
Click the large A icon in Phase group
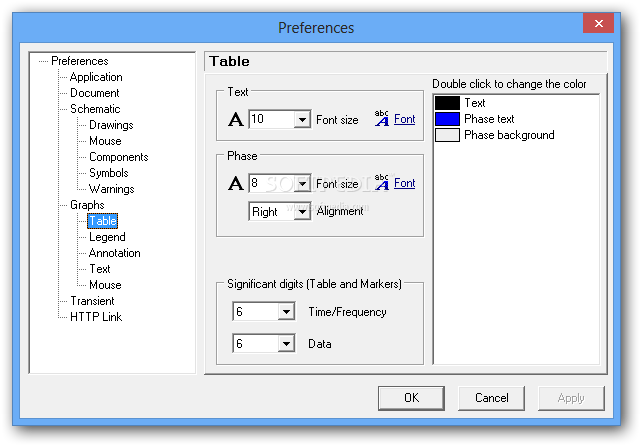236,184
